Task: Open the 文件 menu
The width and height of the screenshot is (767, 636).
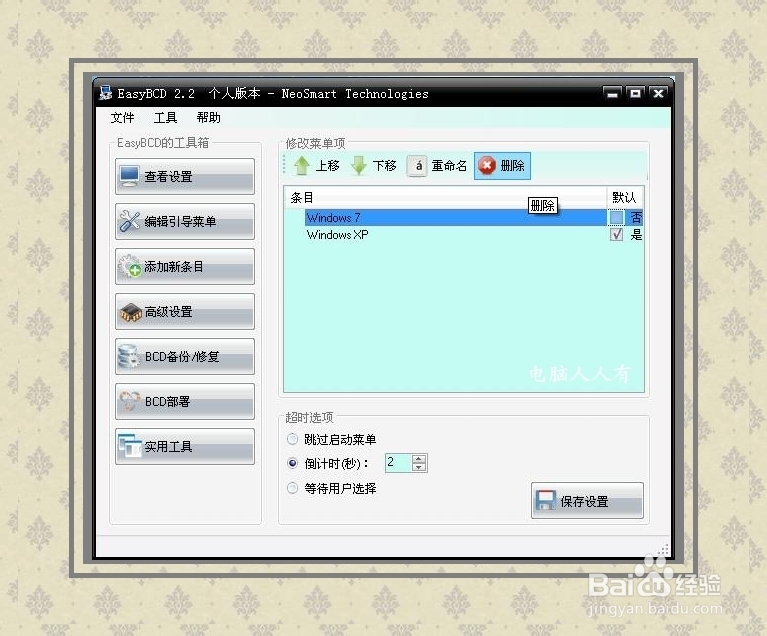Action: tap(122, 117)
